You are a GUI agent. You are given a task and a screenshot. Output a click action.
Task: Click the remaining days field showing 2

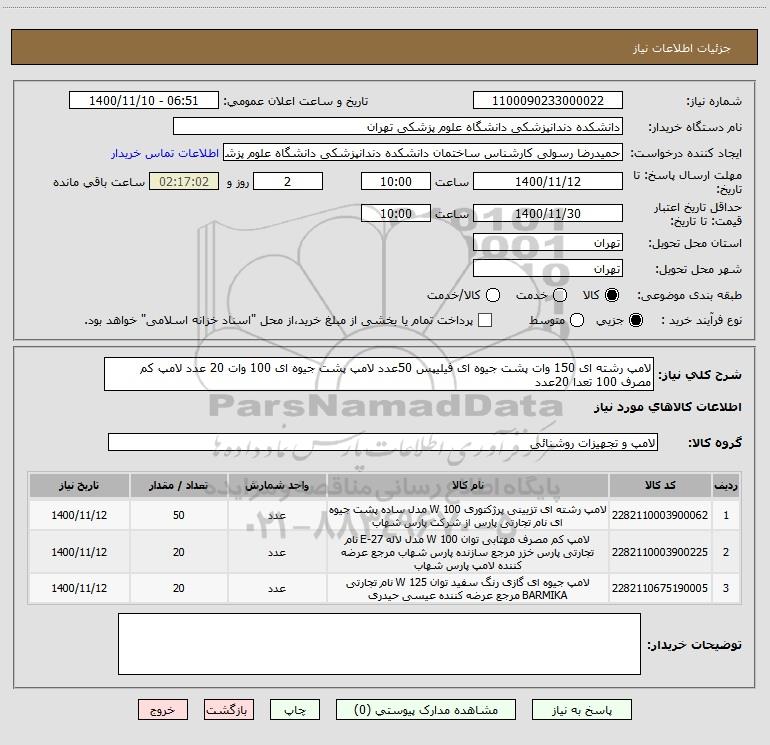(288, 182)
